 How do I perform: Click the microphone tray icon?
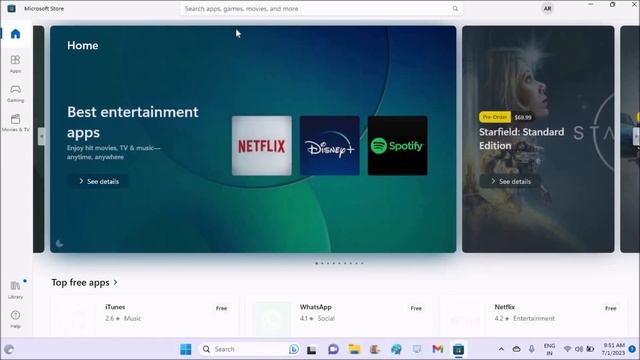[531, 349]
